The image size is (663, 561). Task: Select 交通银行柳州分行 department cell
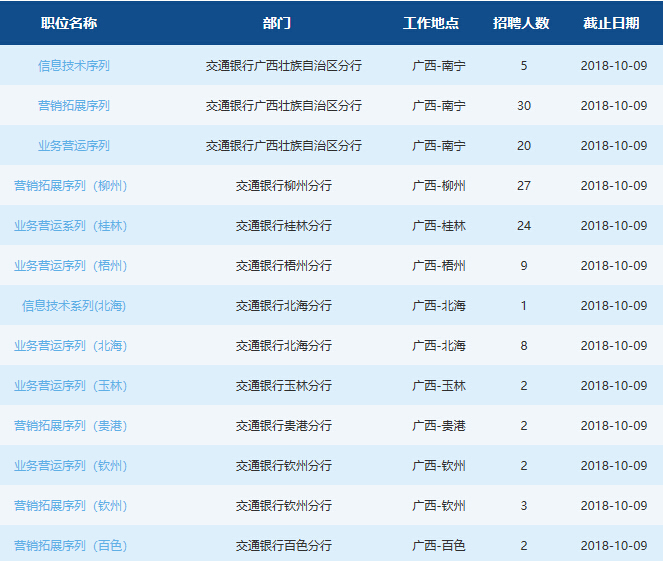pyautogui.click(x=284, y=186)
